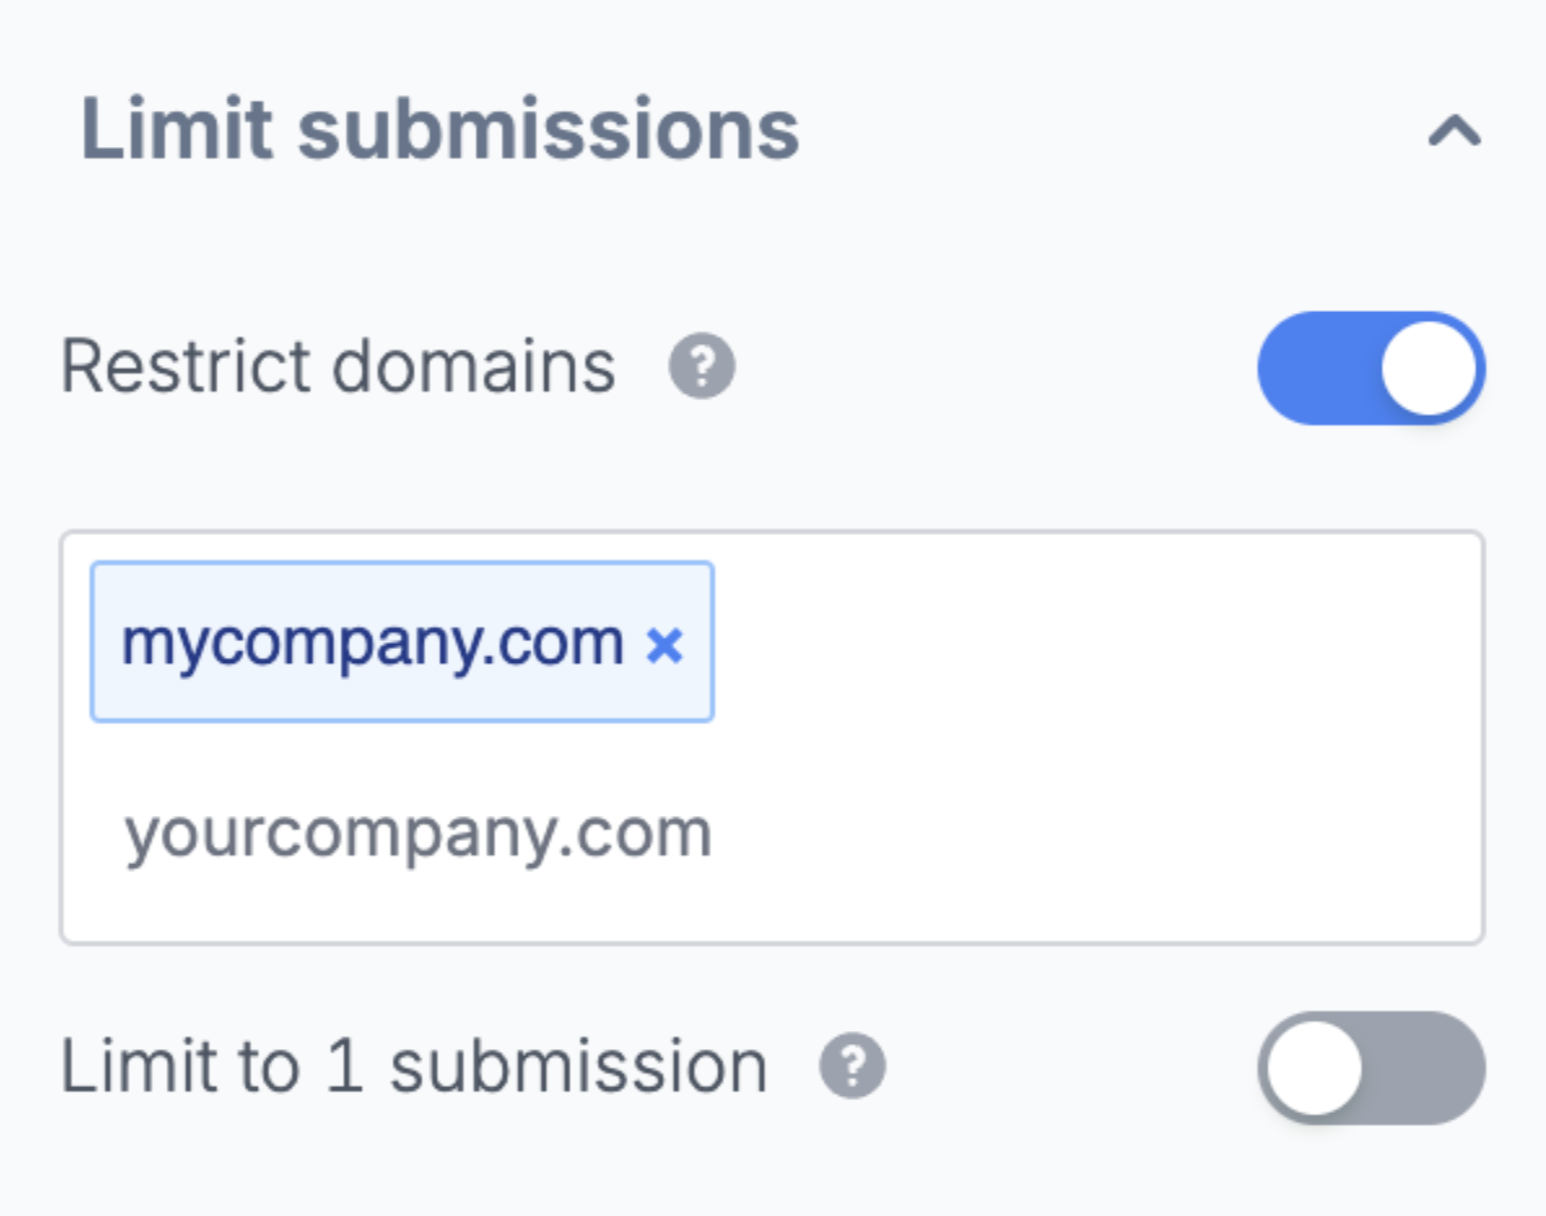Viewport: 1546px width, 1216px height.
Task: Click the blue cross inside the domain chip
Action: 665,645
